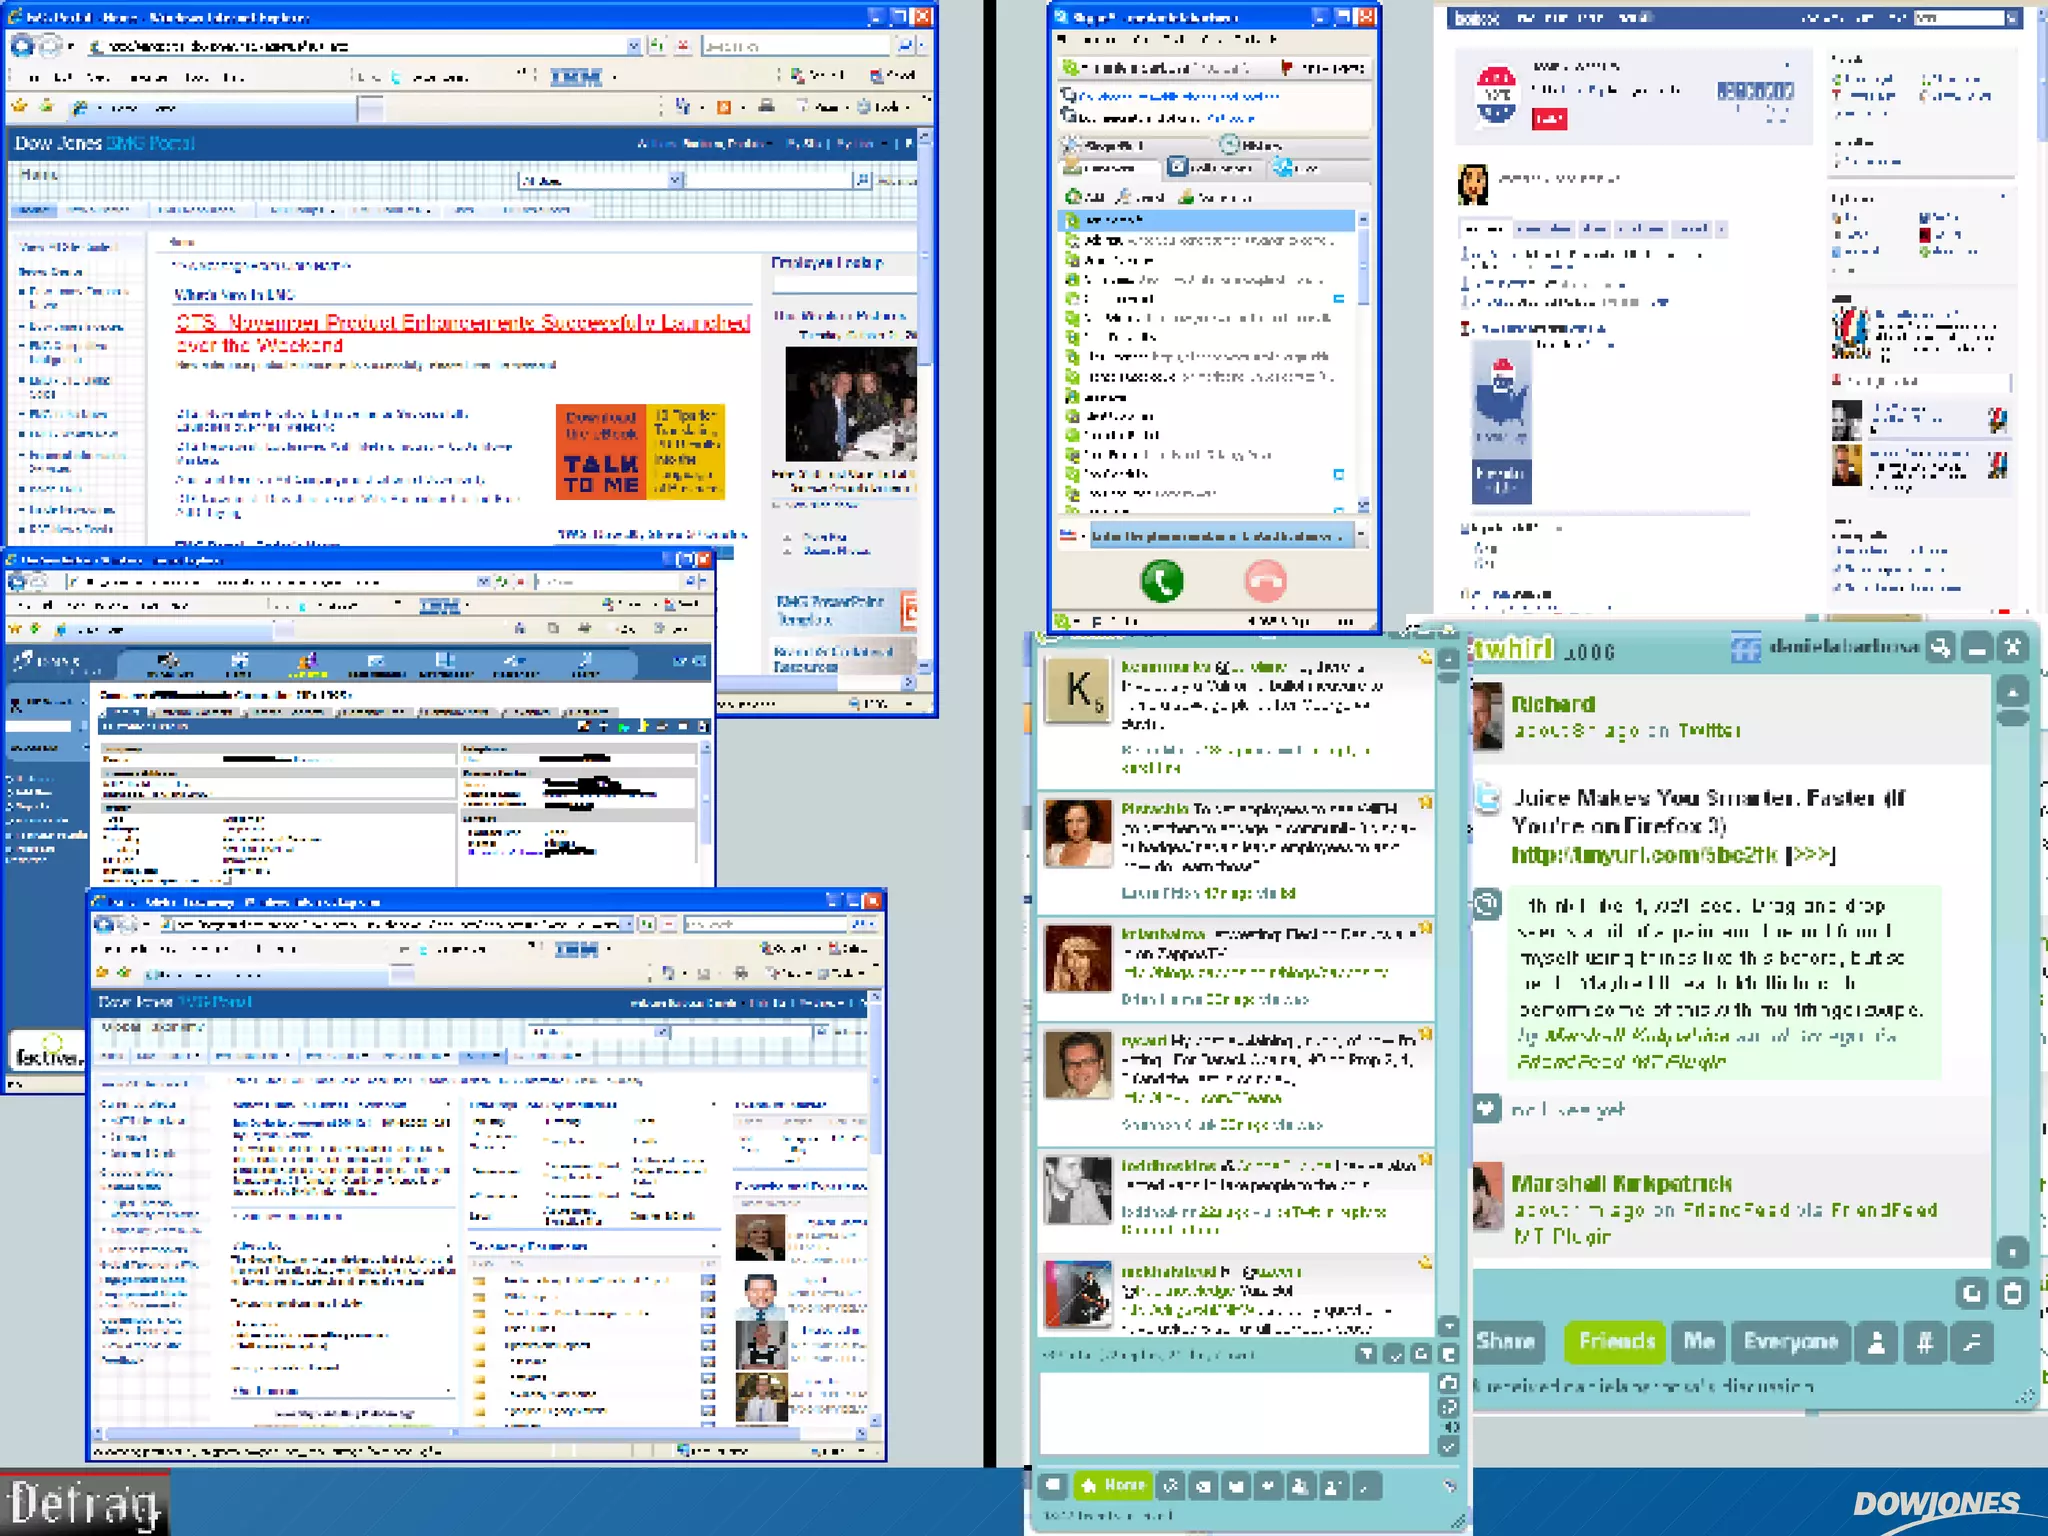2048x1536 pixels.
Task: Click the twhirl Home button
Action: tap(1113, 1486)
